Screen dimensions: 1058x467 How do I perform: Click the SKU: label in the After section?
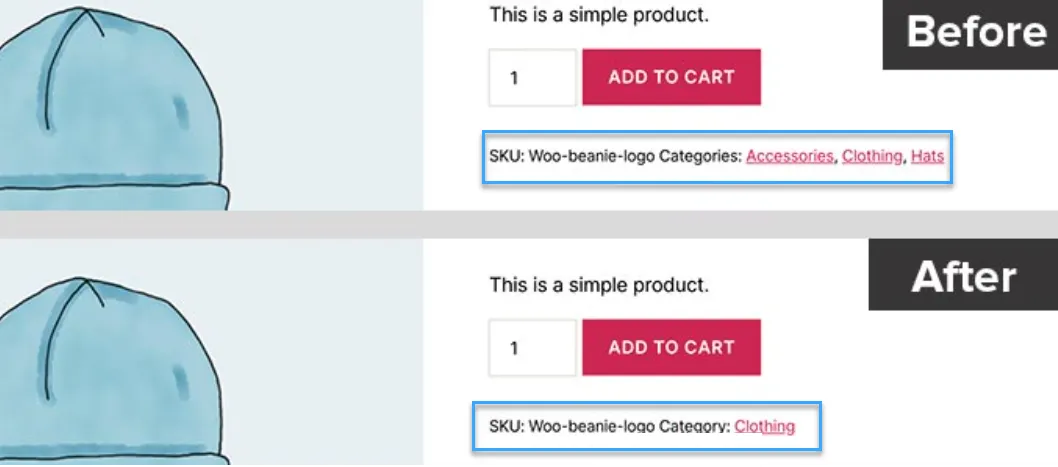(506, 427)
